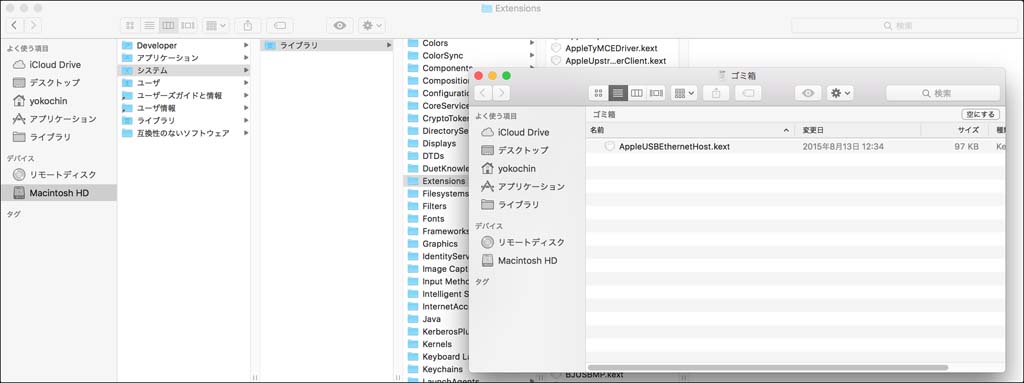Sort by 名前 column header
Screen dimensions: 1024x383
(690, 130)
